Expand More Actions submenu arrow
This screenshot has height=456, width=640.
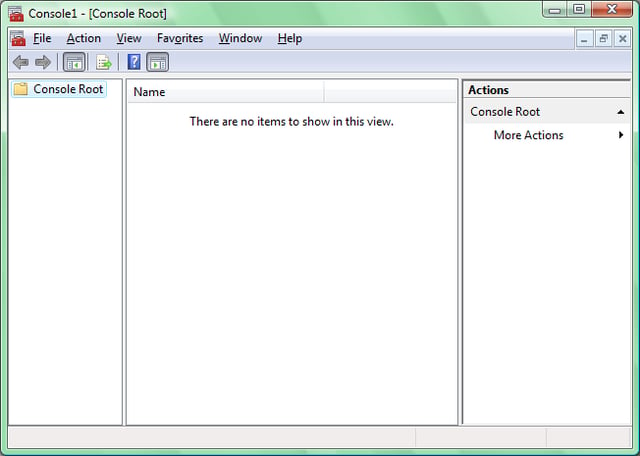[x=621, y=135]
